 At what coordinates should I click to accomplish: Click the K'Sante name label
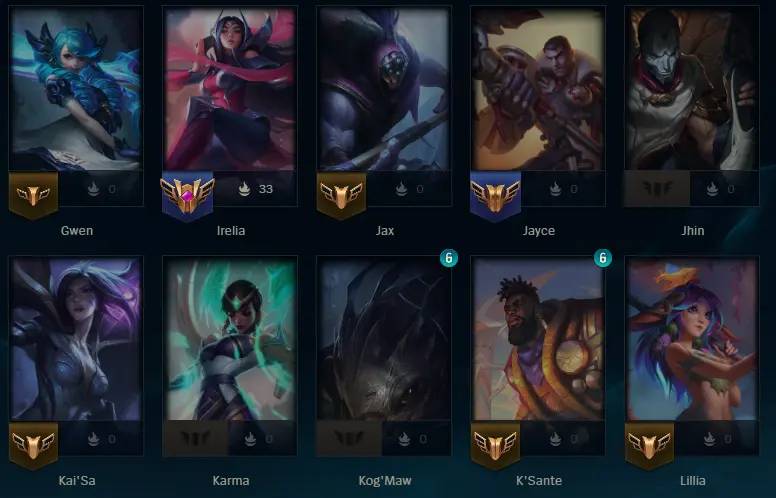538,481
